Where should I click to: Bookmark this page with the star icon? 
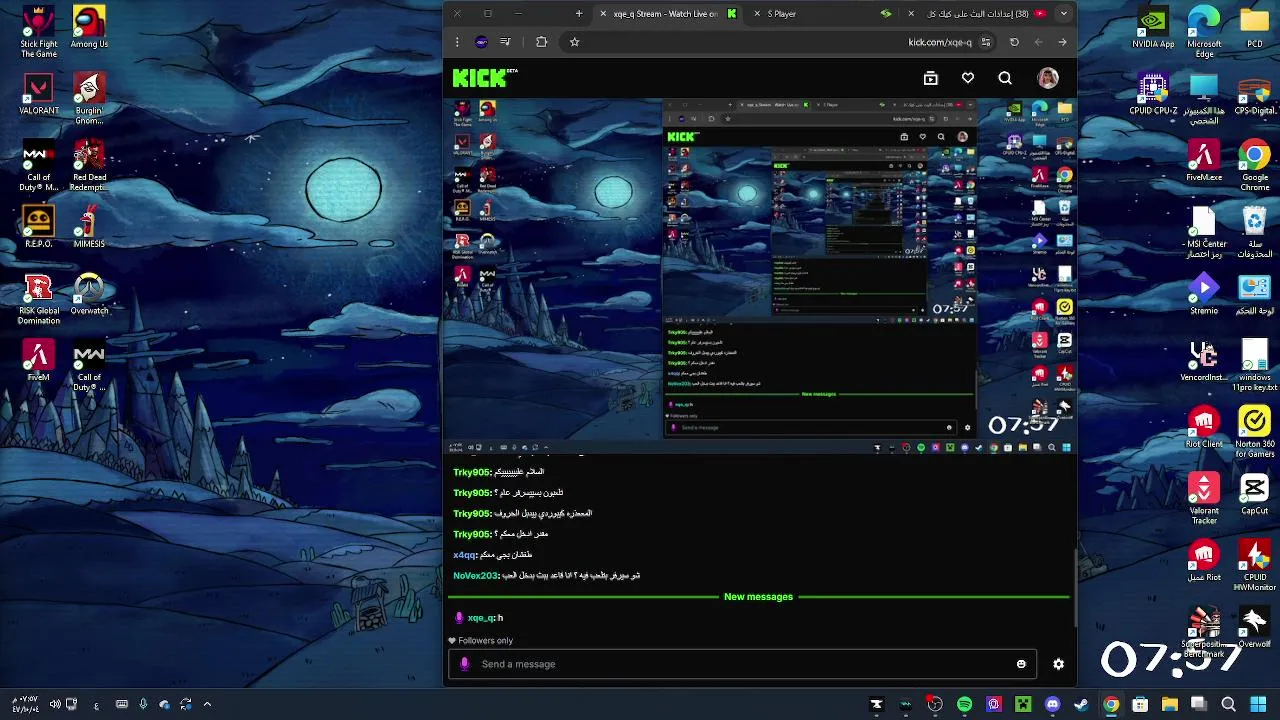pos(574,42)
